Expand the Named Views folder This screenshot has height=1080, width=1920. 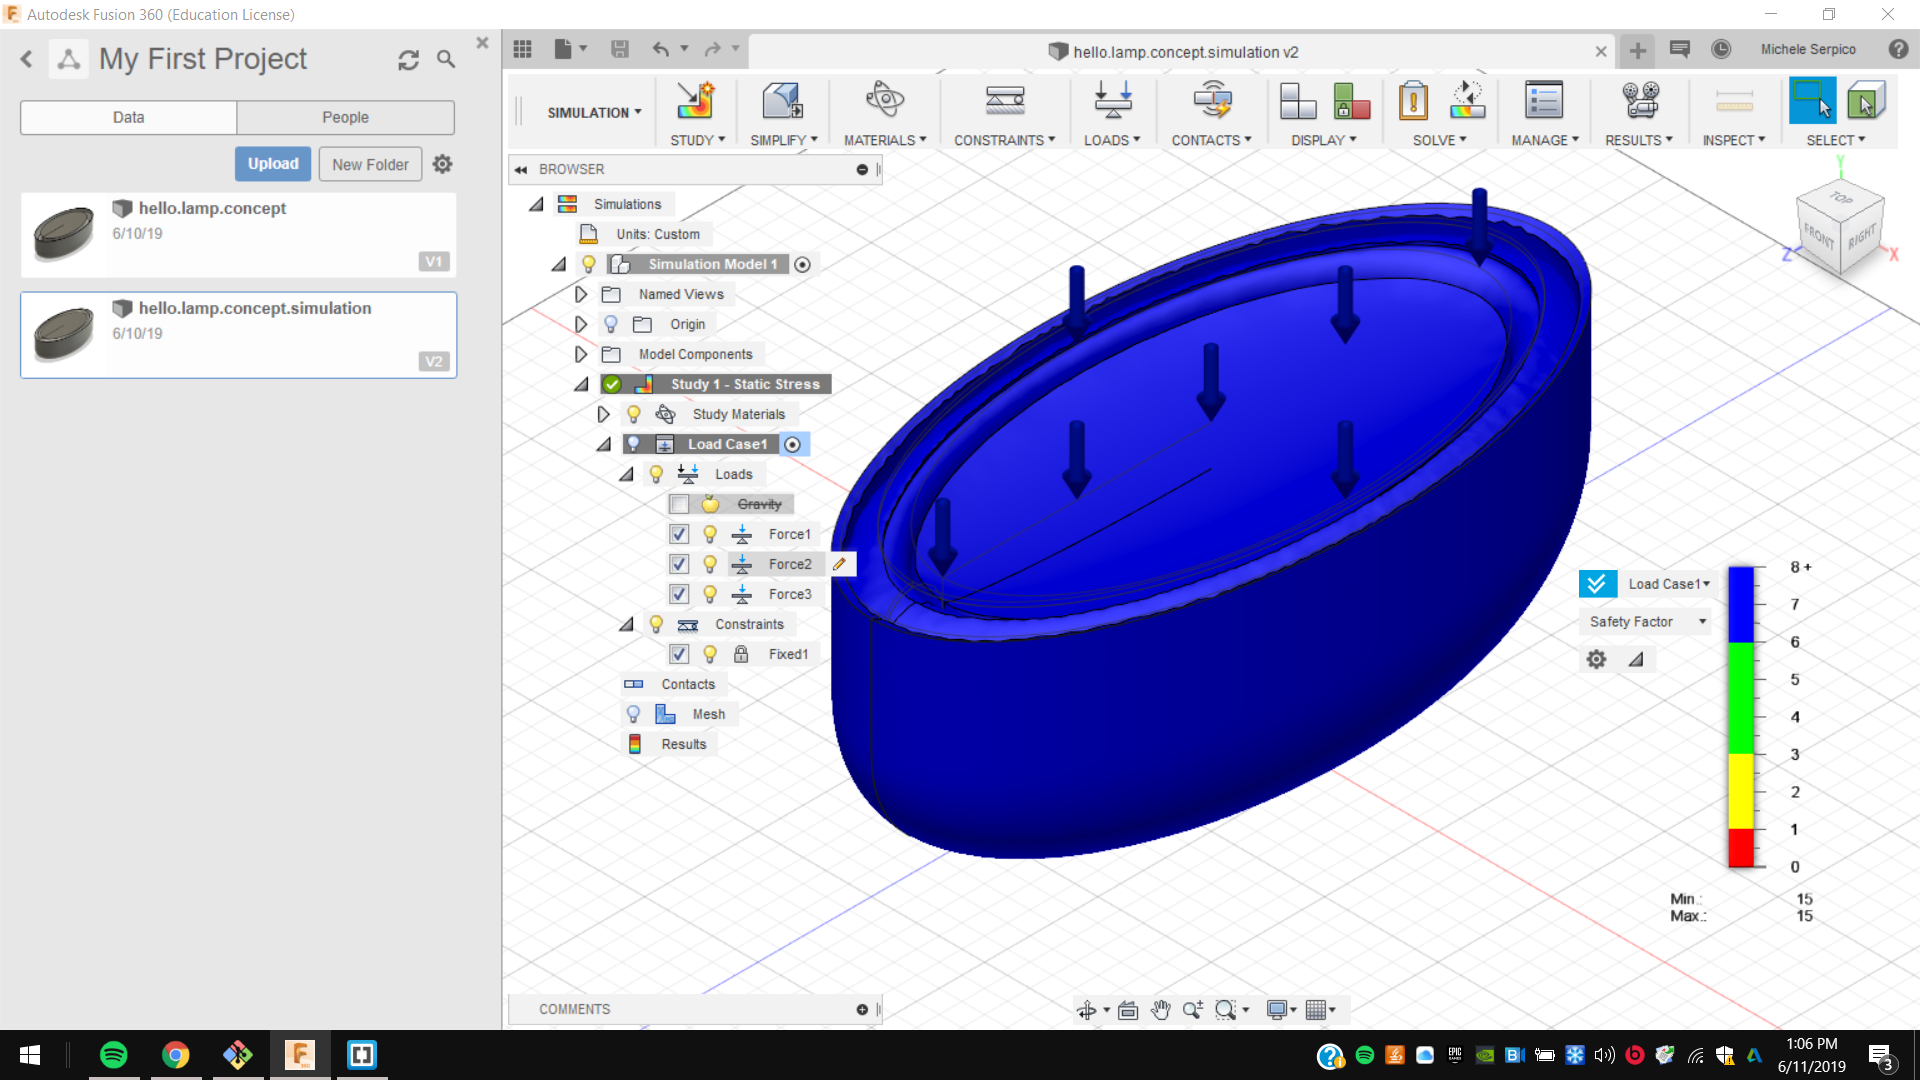click(x=581, y=294)
